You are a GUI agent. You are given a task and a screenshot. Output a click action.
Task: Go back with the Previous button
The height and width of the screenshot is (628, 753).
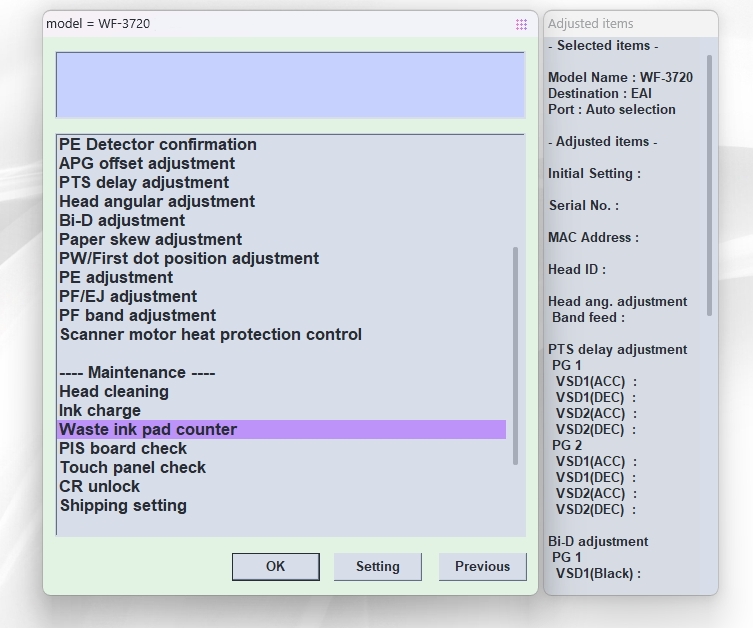482,567
